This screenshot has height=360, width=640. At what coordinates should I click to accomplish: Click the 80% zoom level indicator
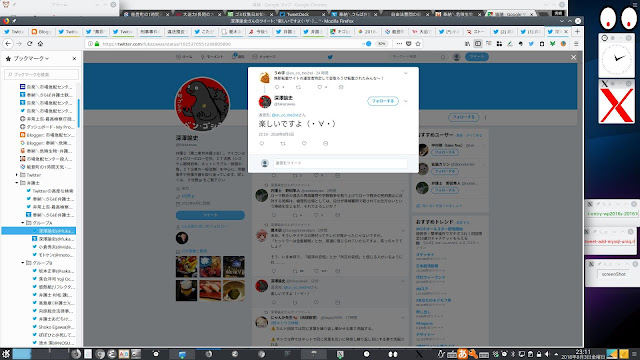[382, 44]
